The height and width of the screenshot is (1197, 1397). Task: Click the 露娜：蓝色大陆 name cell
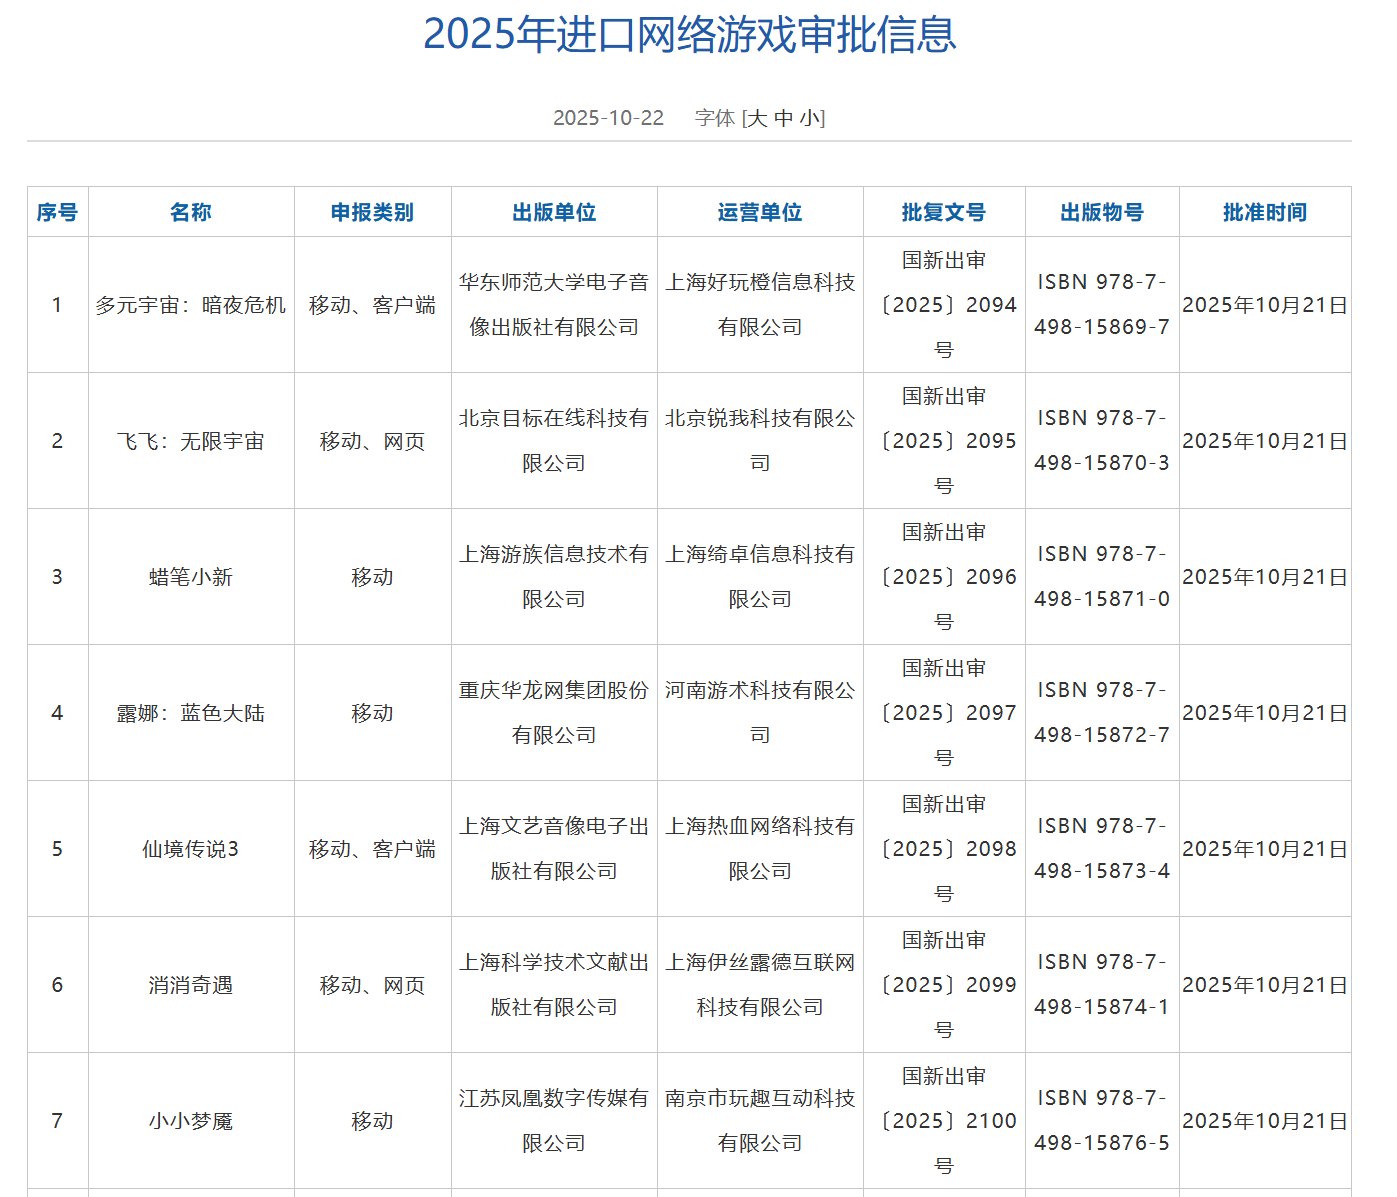(x=191, y=713)
